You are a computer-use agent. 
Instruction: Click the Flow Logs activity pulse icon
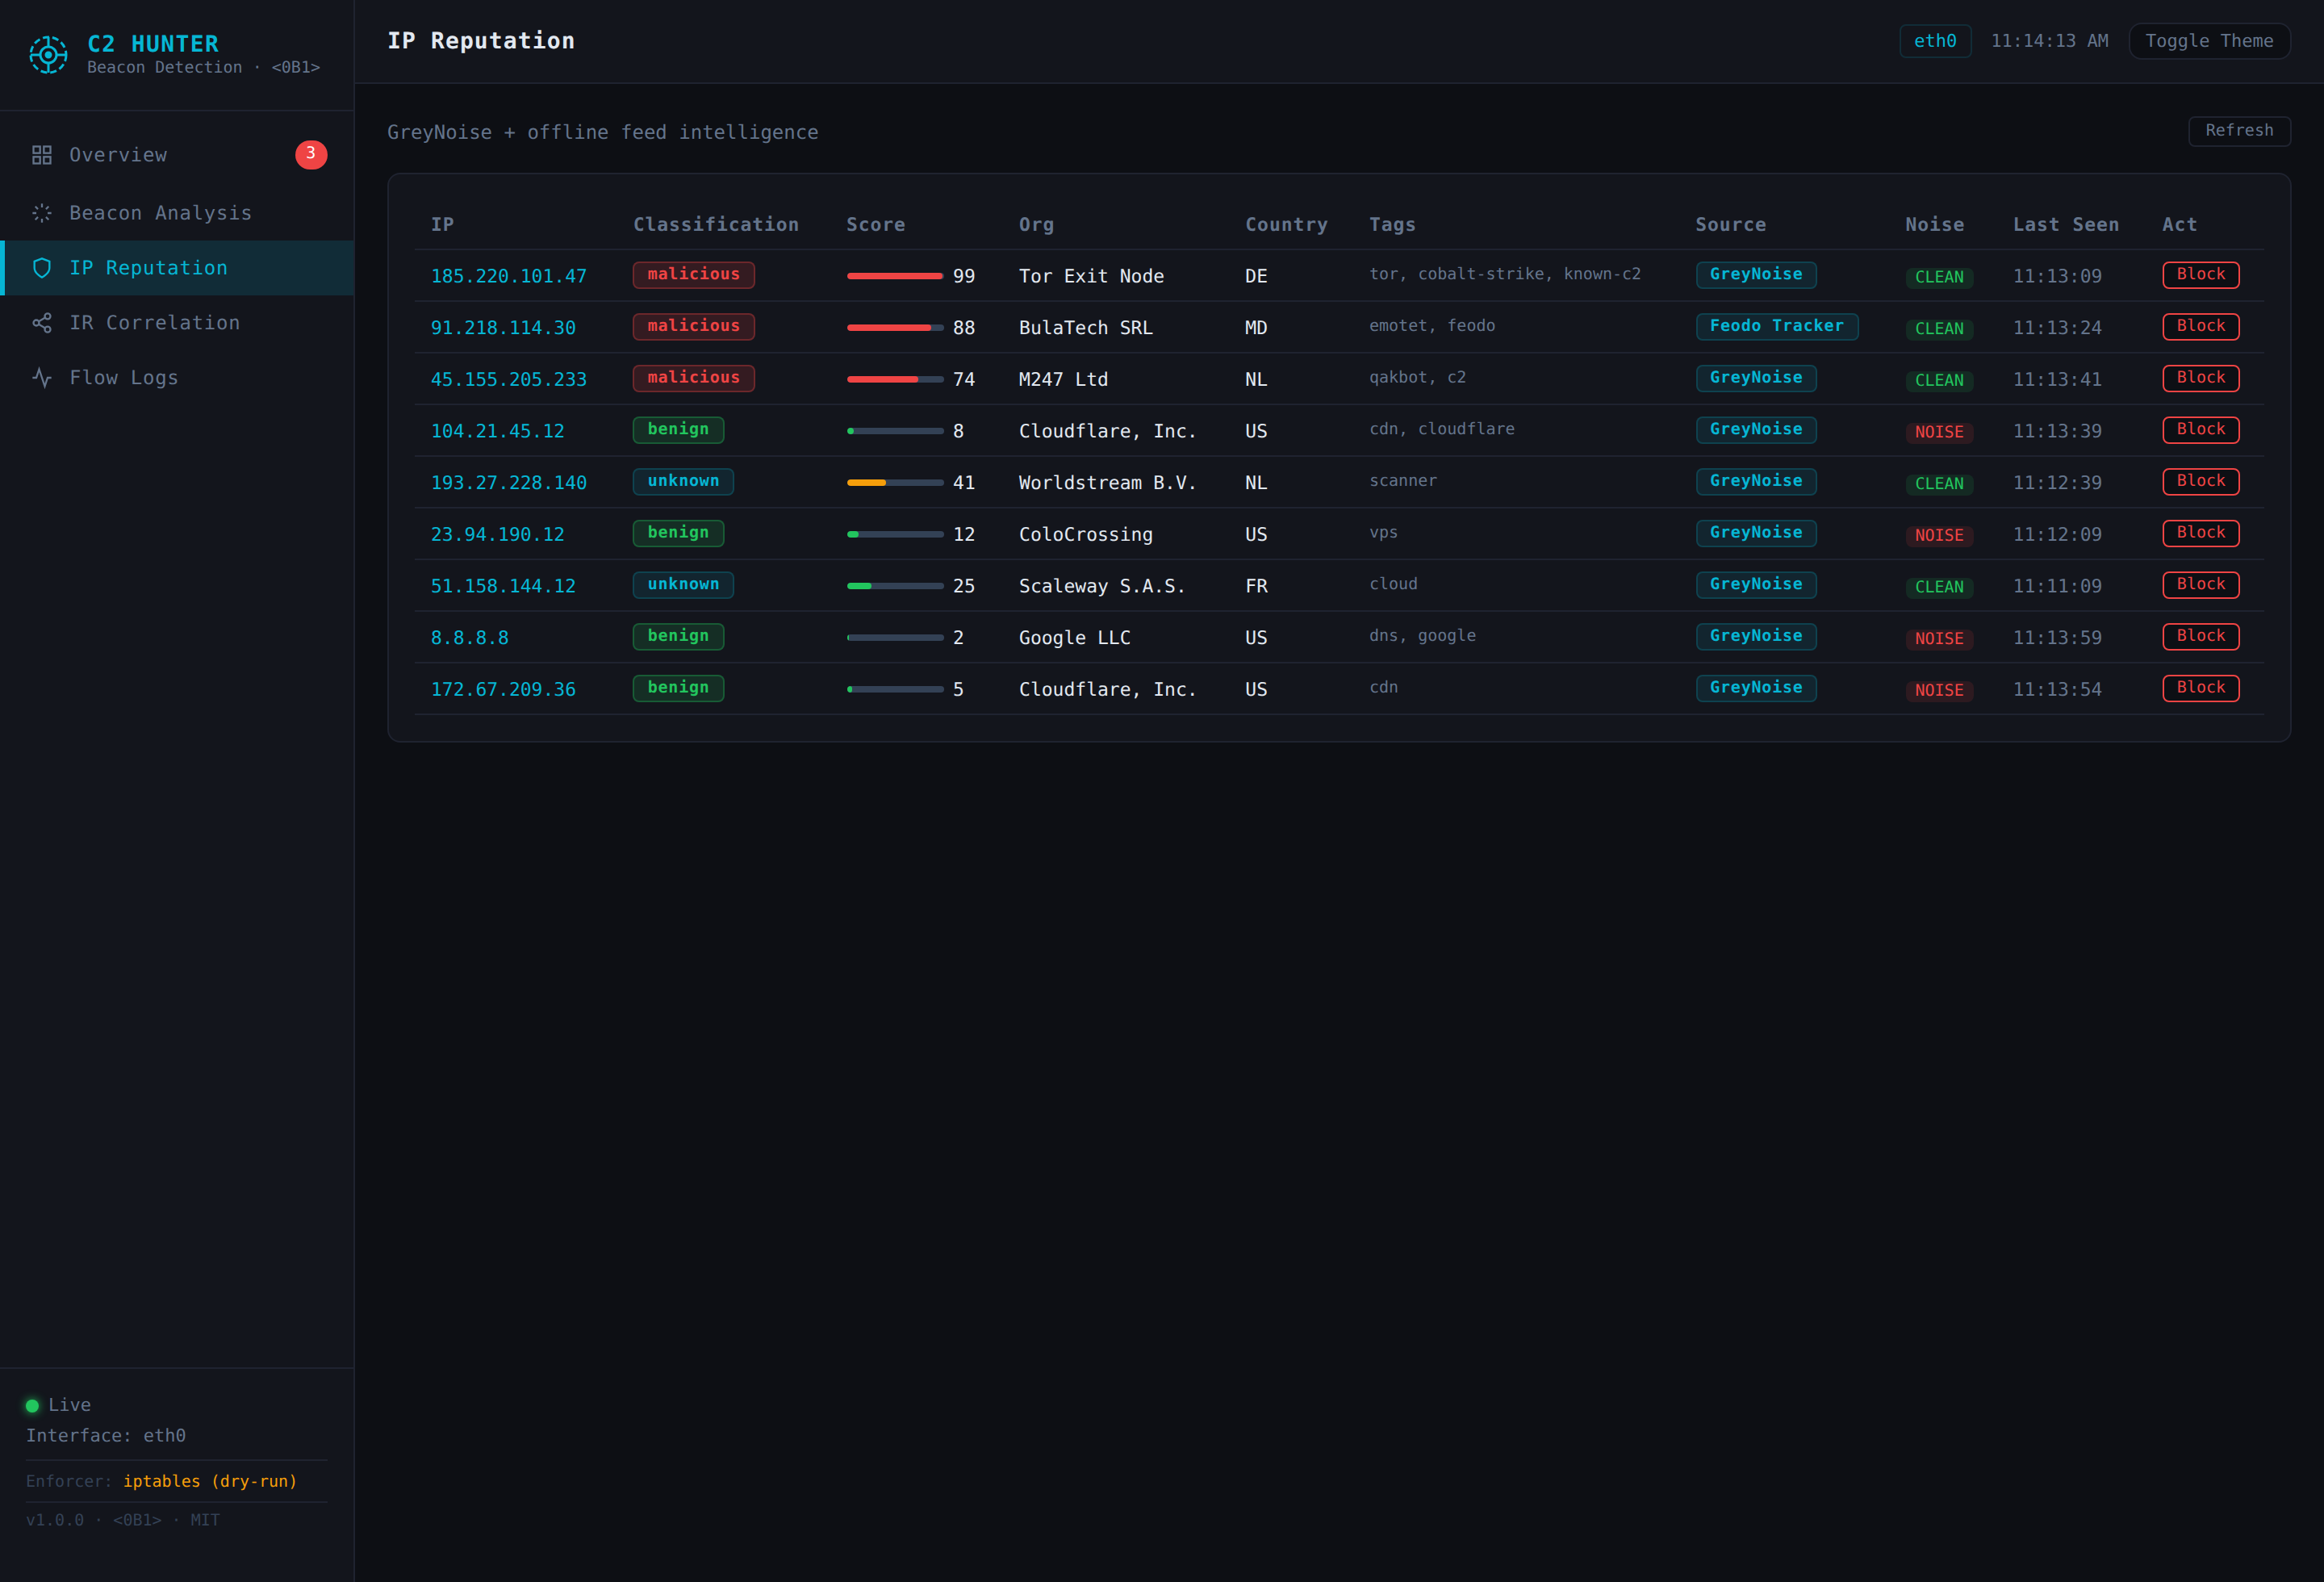[42, 378]
